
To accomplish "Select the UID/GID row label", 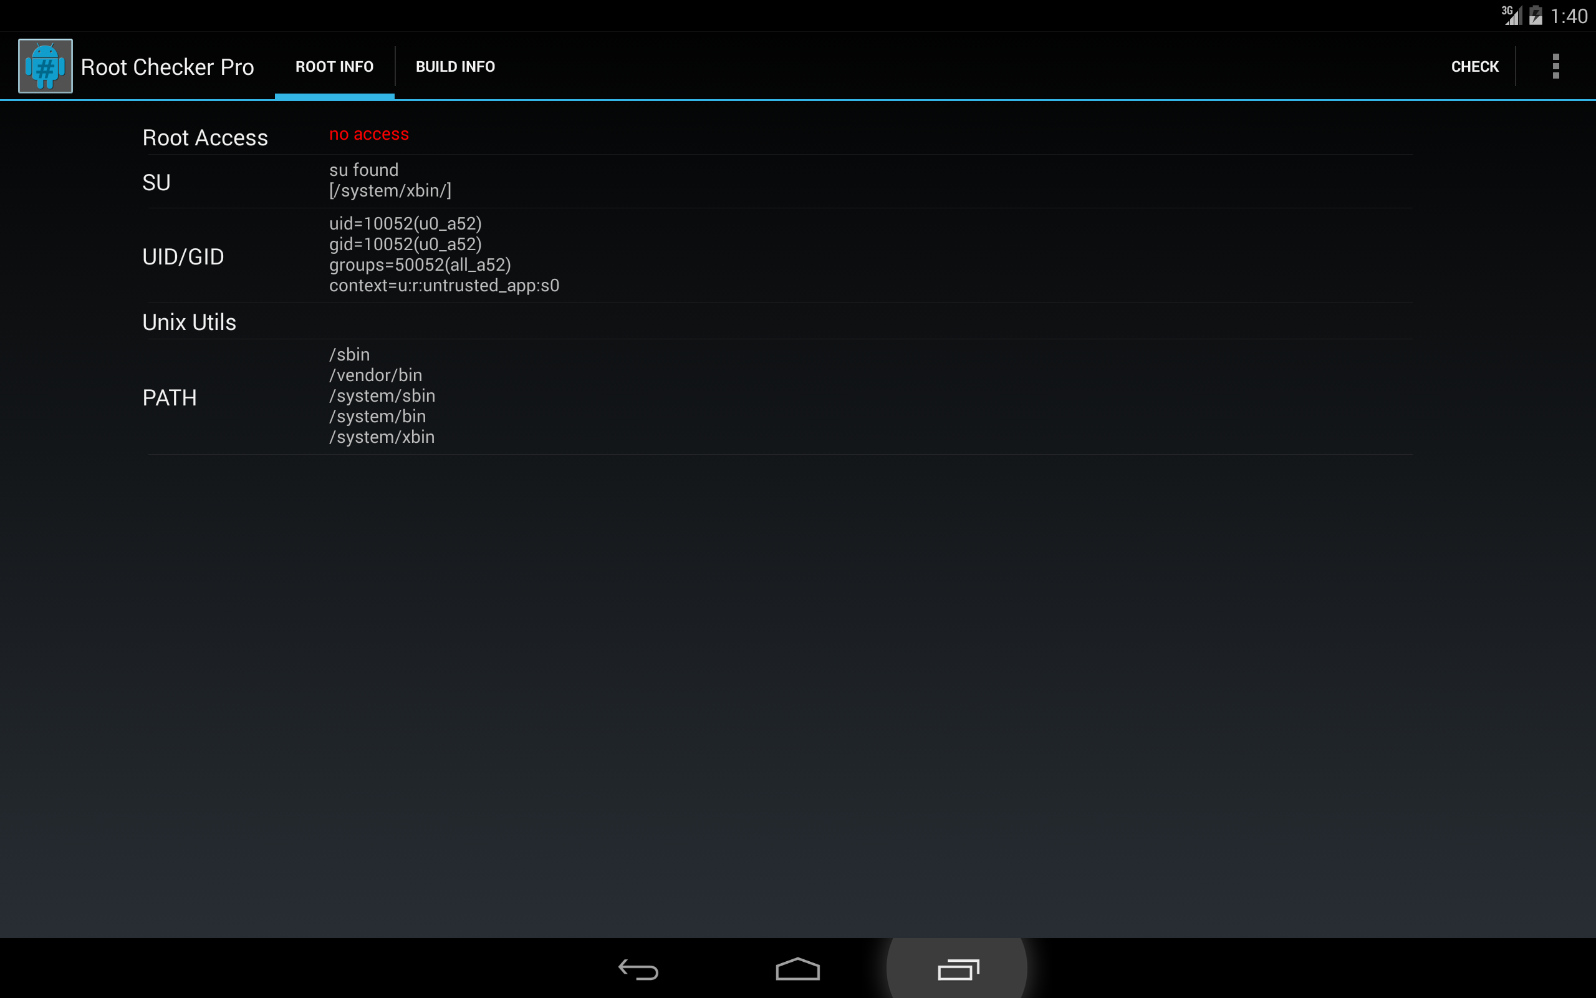I will 183,257.
